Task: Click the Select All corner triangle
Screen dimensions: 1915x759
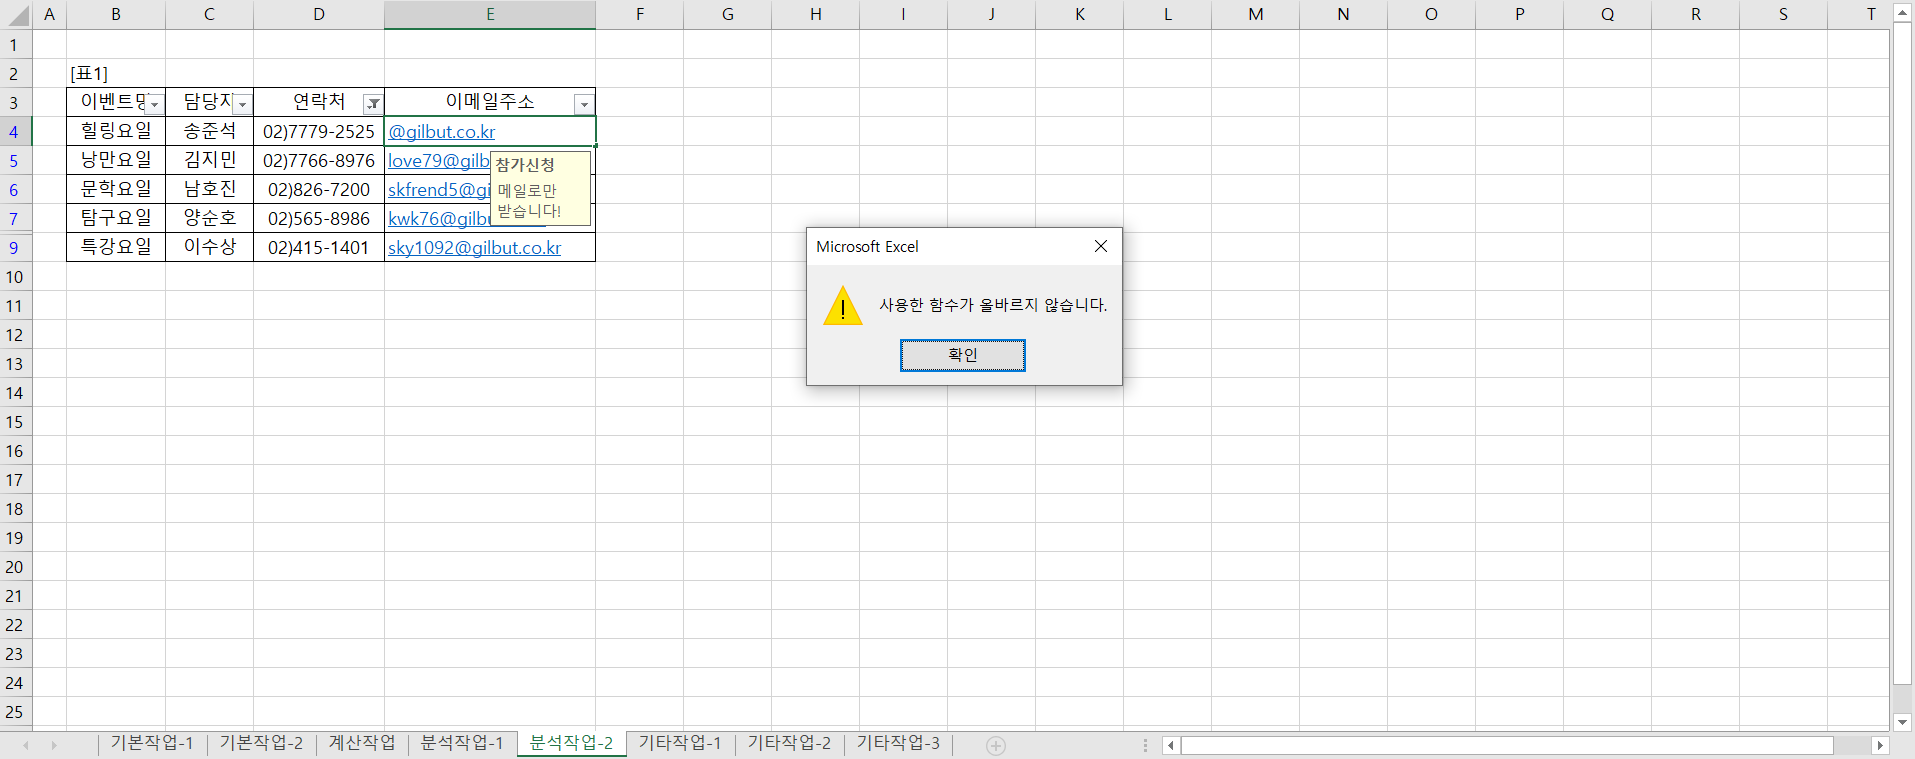Action: click(x=18, y=15)
